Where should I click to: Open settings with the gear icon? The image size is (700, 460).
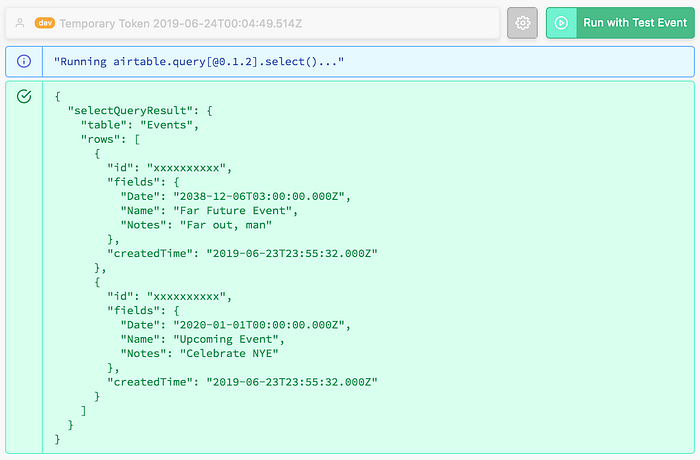coord(522,23)
